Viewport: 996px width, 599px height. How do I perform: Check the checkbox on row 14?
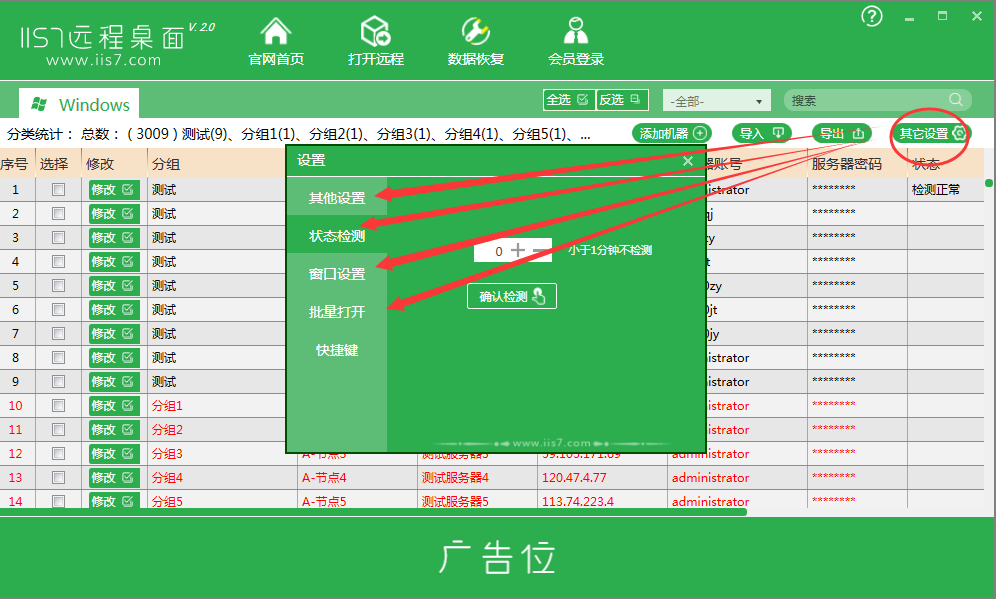pyautogui.click(x=58, y=501)
